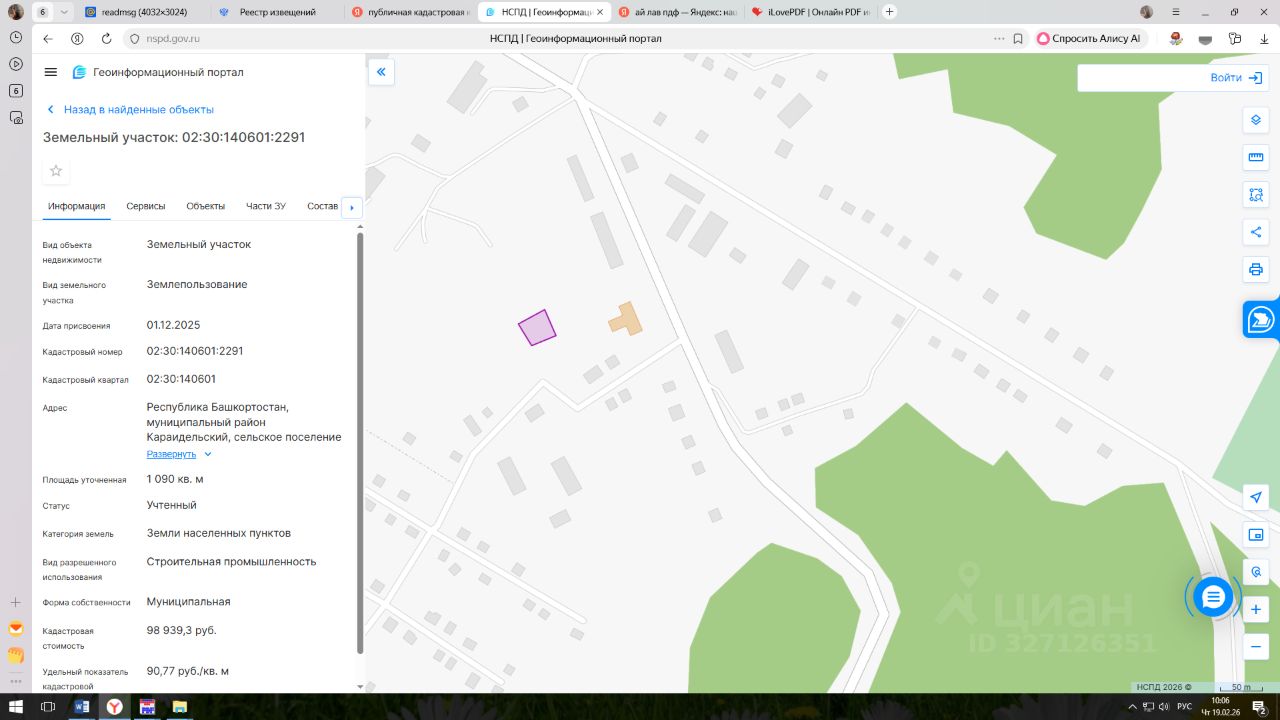Share the map link
This screenshot has height=720, width=1280.
point(1256,232)
